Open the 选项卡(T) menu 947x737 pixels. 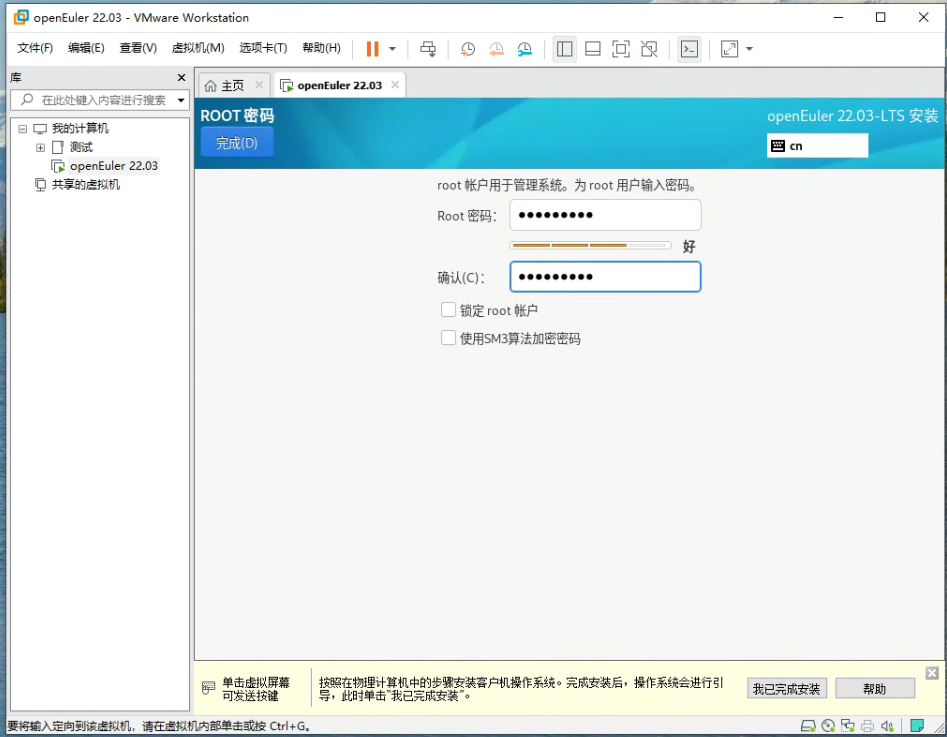[x=263, y=48]
